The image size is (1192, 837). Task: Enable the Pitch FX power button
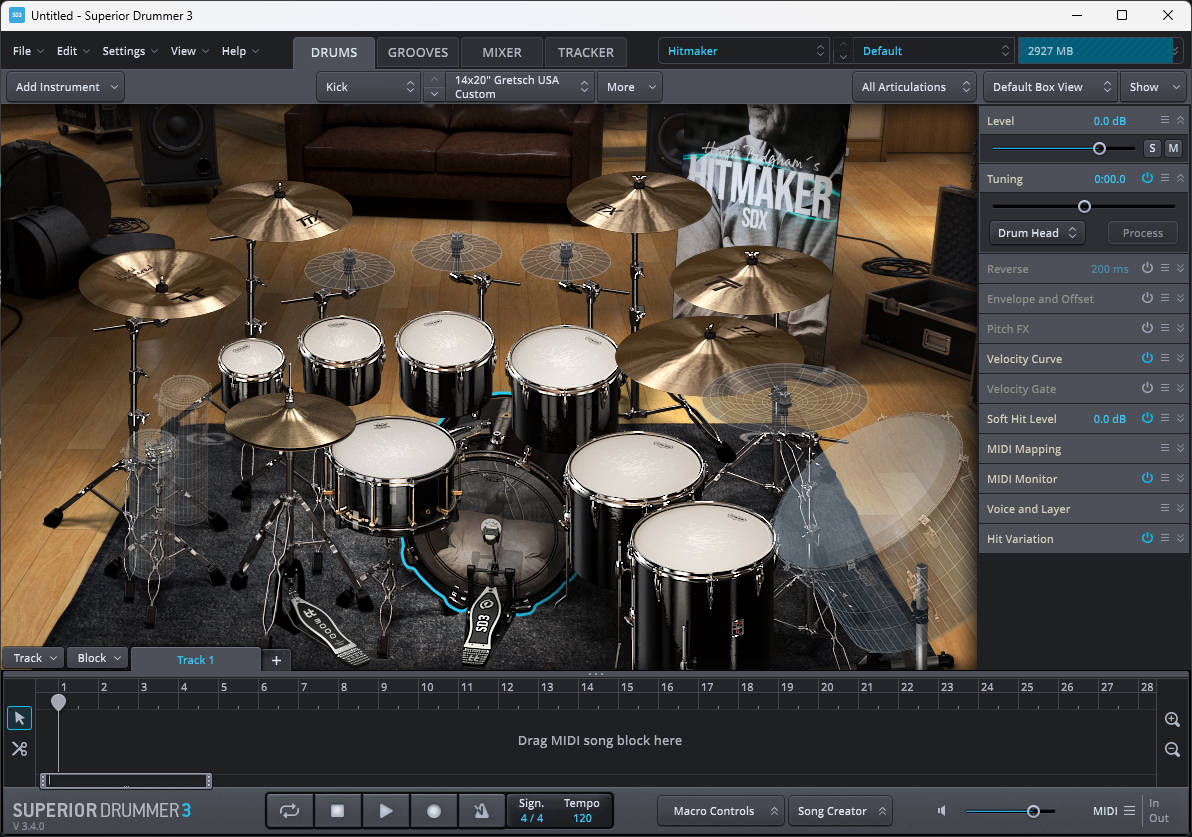coord(1147,328)
